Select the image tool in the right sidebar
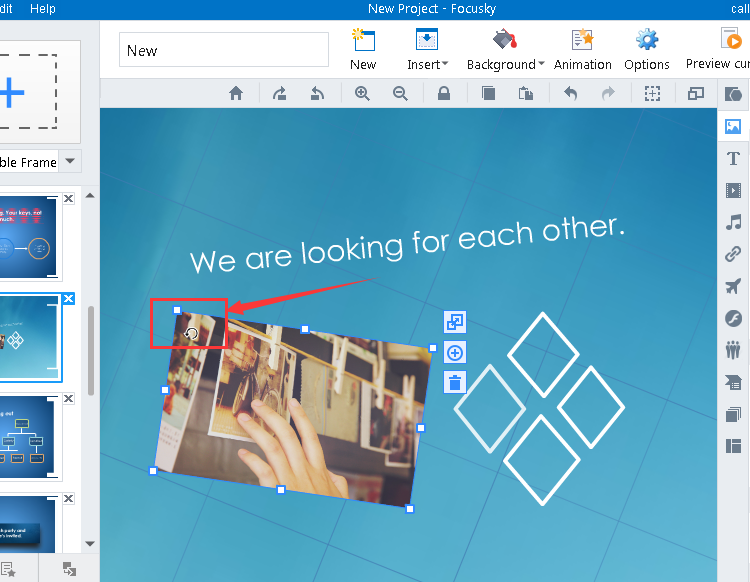The image size is (750, 582). pos(733,127)
